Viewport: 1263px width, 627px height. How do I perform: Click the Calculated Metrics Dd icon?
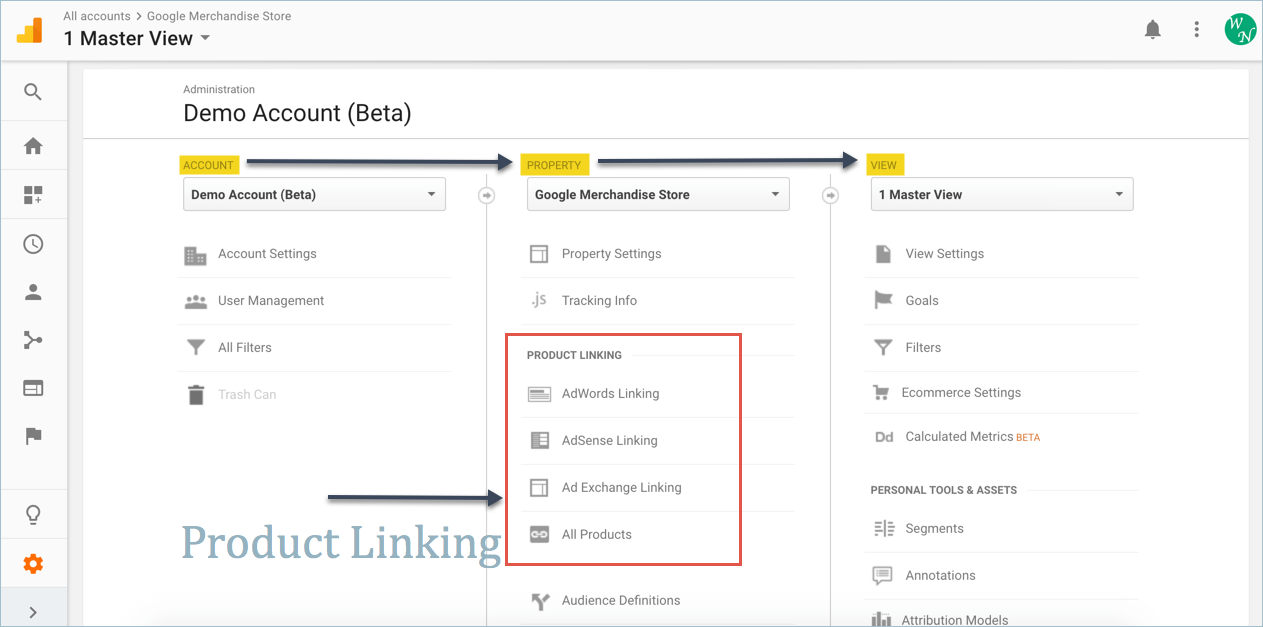(884, 437)
